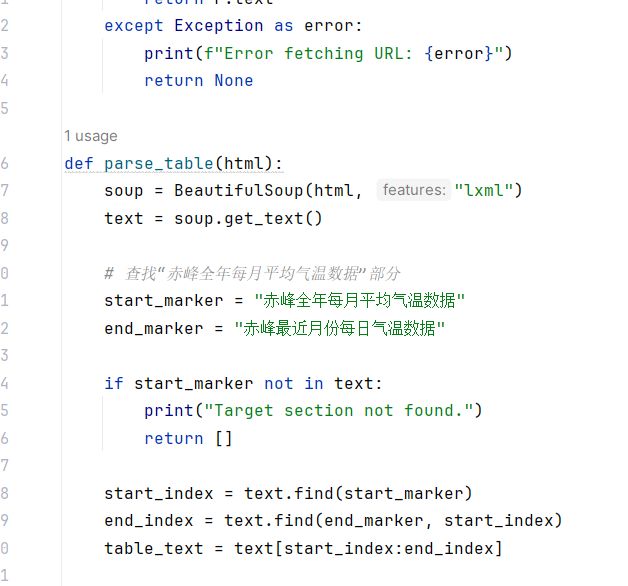628x586 pixels.
Task: Click gutter line number beside soup assignment
Action: (4, 190)
